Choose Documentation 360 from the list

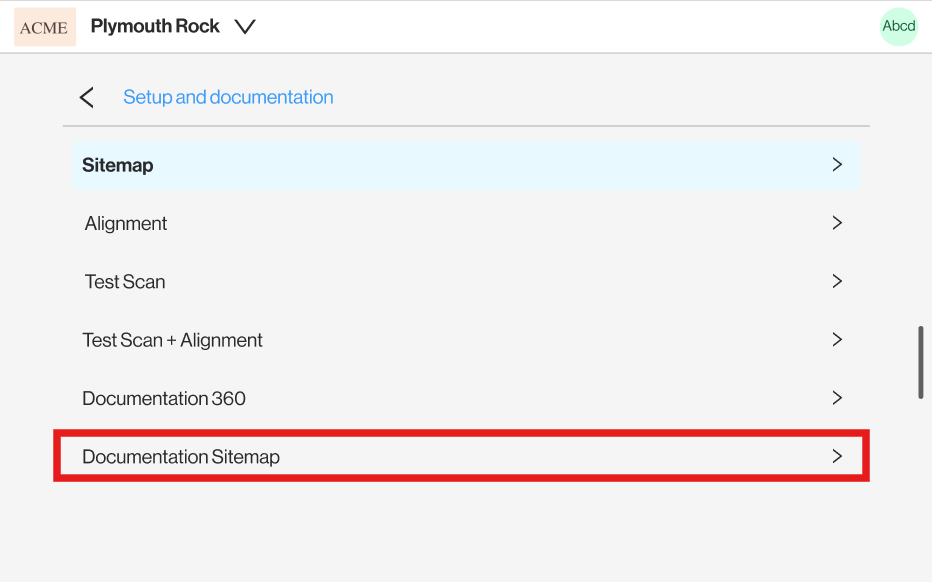tap(467, 398)
